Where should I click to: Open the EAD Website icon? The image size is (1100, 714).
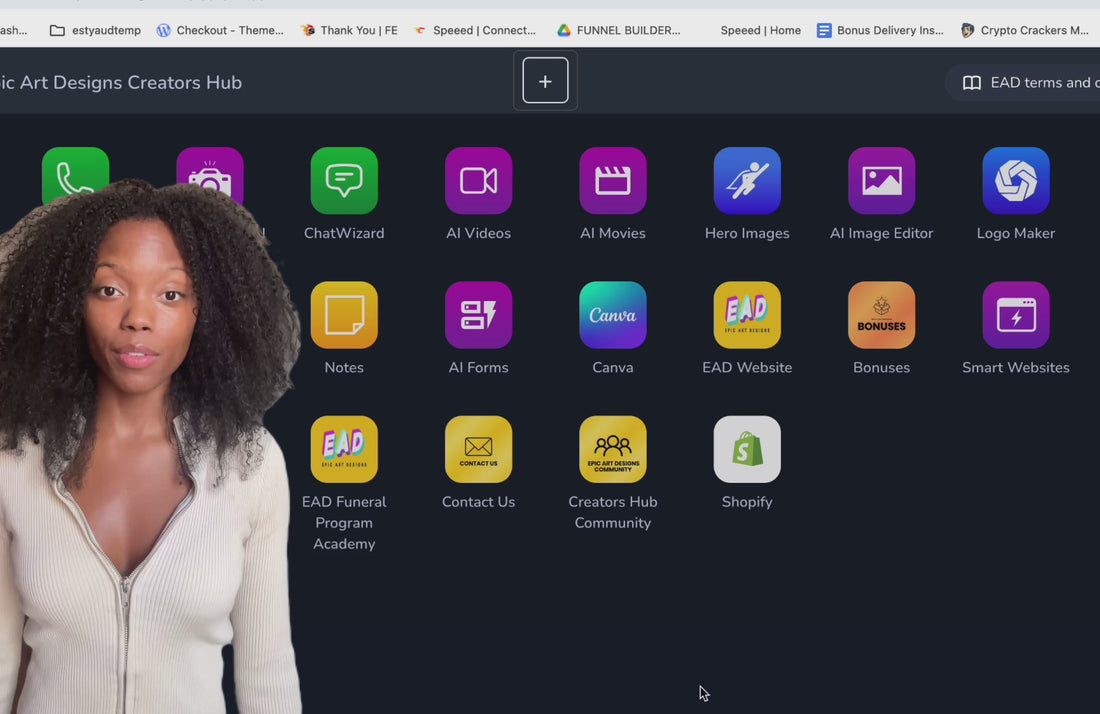tap(747, 315)
